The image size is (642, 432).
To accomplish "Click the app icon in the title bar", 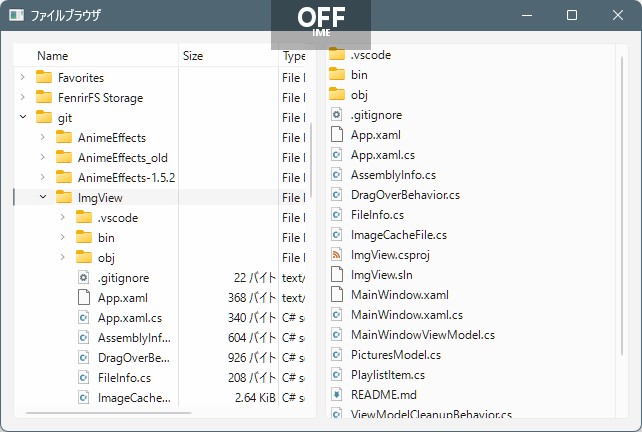I will pos(16,16).
